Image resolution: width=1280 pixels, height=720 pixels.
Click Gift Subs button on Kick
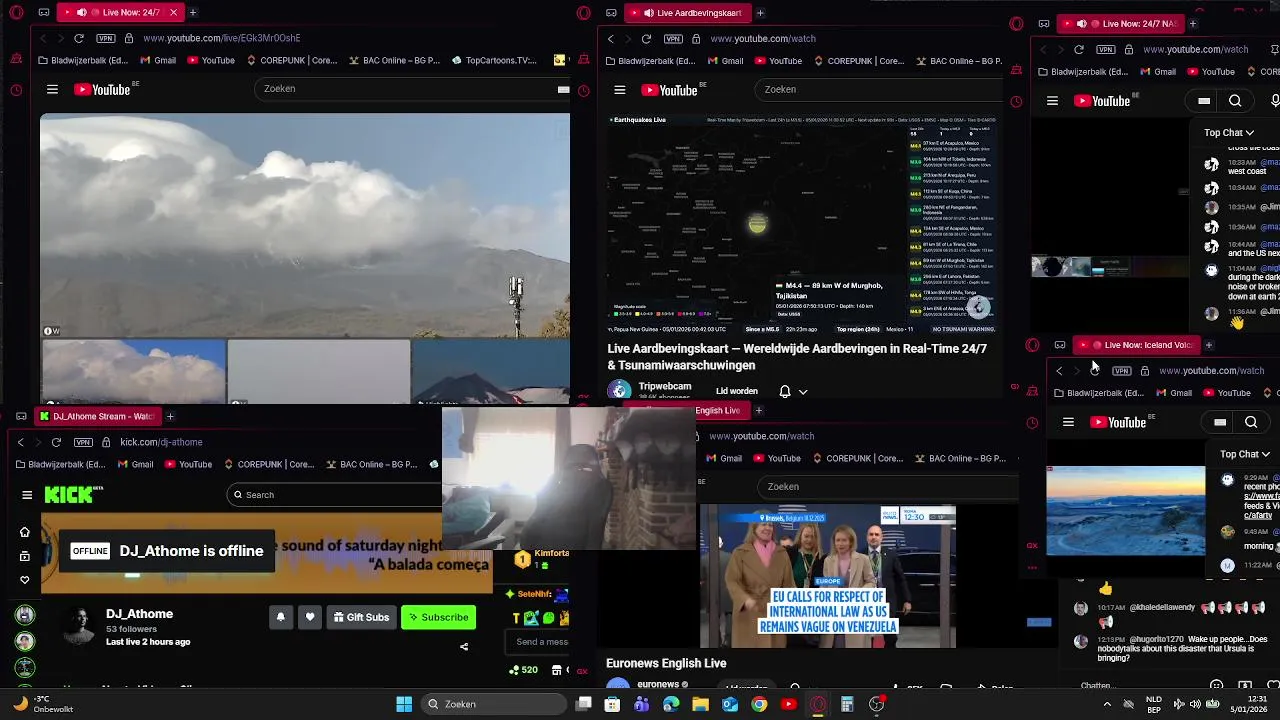coord(361,617)
